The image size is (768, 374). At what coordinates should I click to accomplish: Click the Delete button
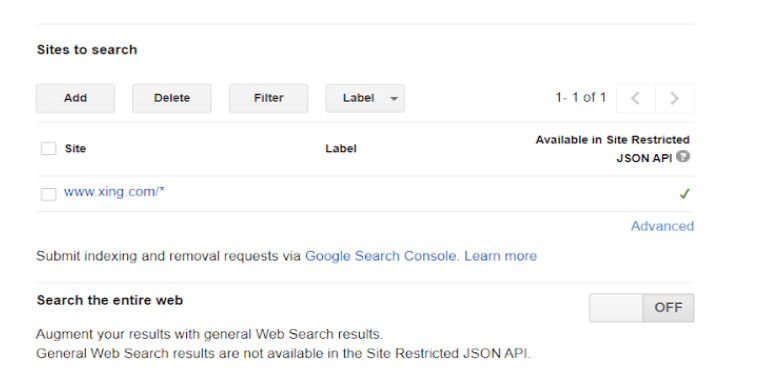[172, 98]
